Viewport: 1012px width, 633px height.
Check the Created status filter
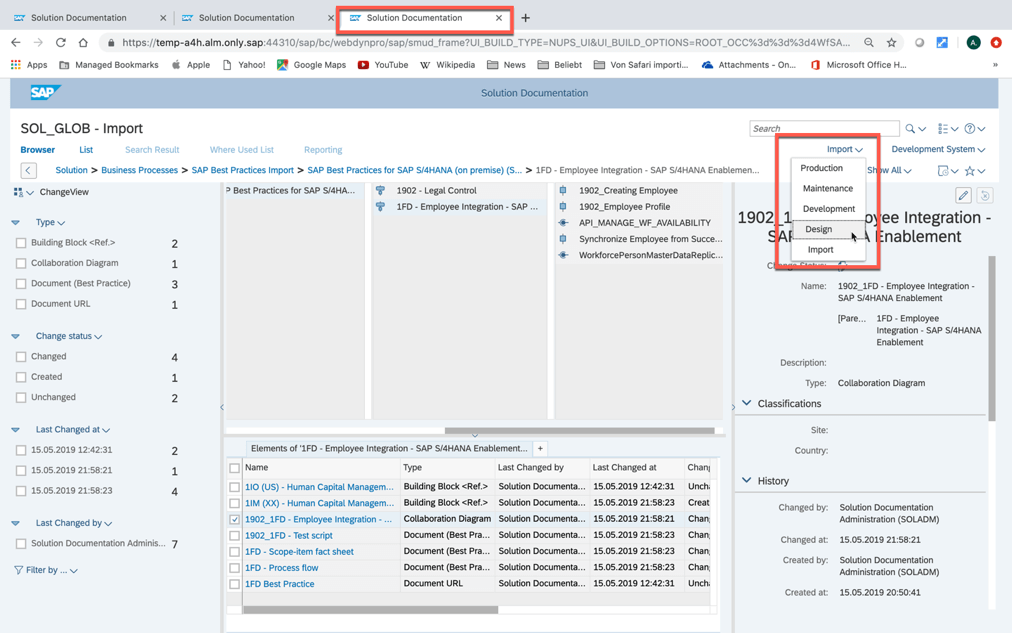pos(21,377)
